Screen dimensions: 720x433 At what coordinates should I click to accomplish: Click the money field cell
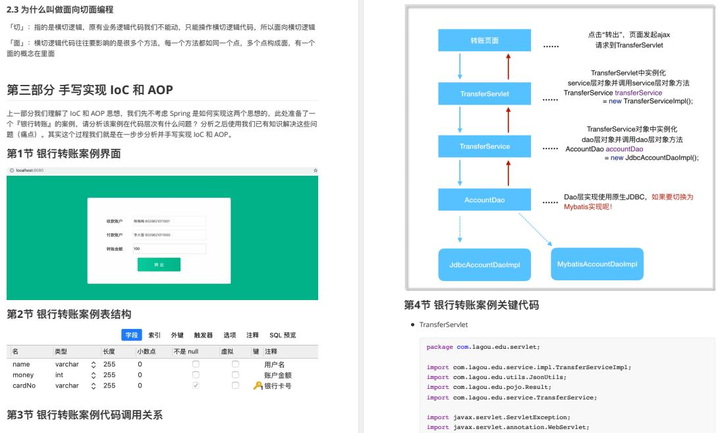[x=23, y=375]
